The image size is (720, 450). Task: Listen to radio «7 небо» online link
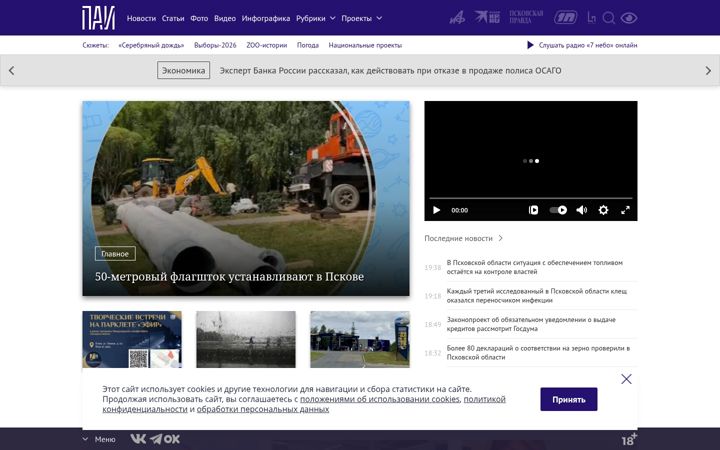[x=588, y=45]
